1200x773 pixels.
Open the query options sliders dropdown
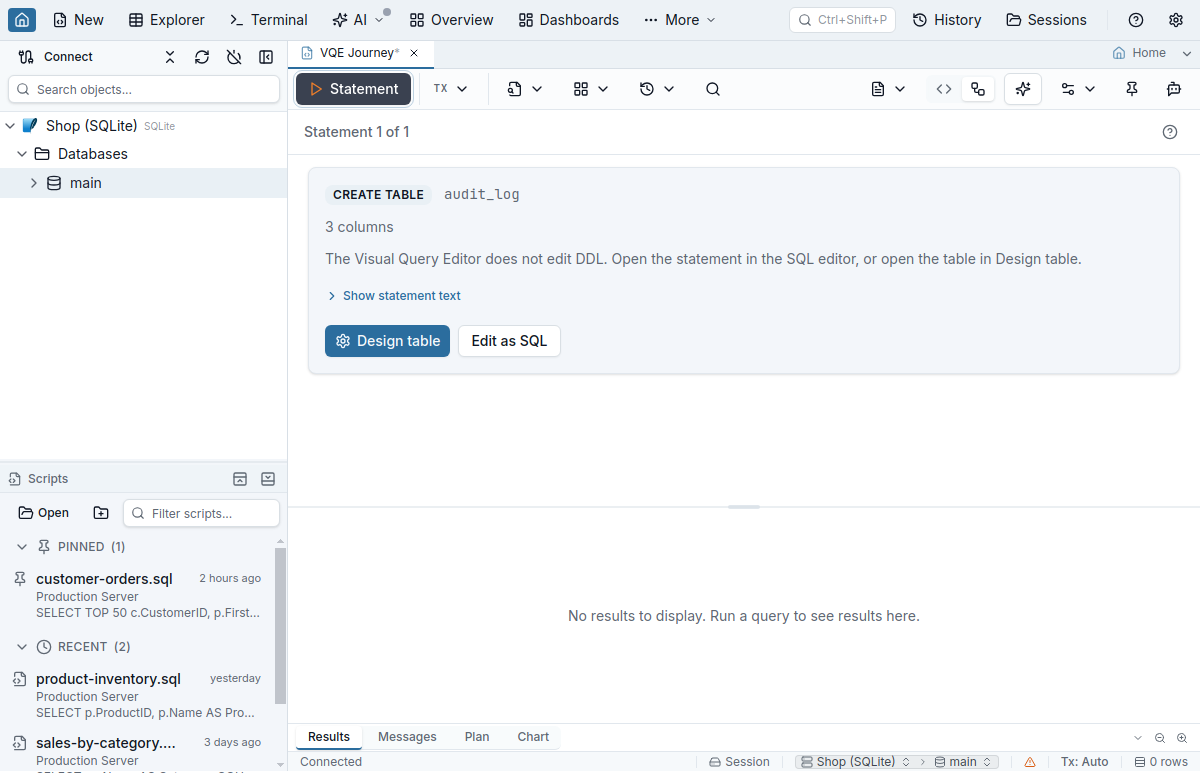click(x=1078, y=89)
